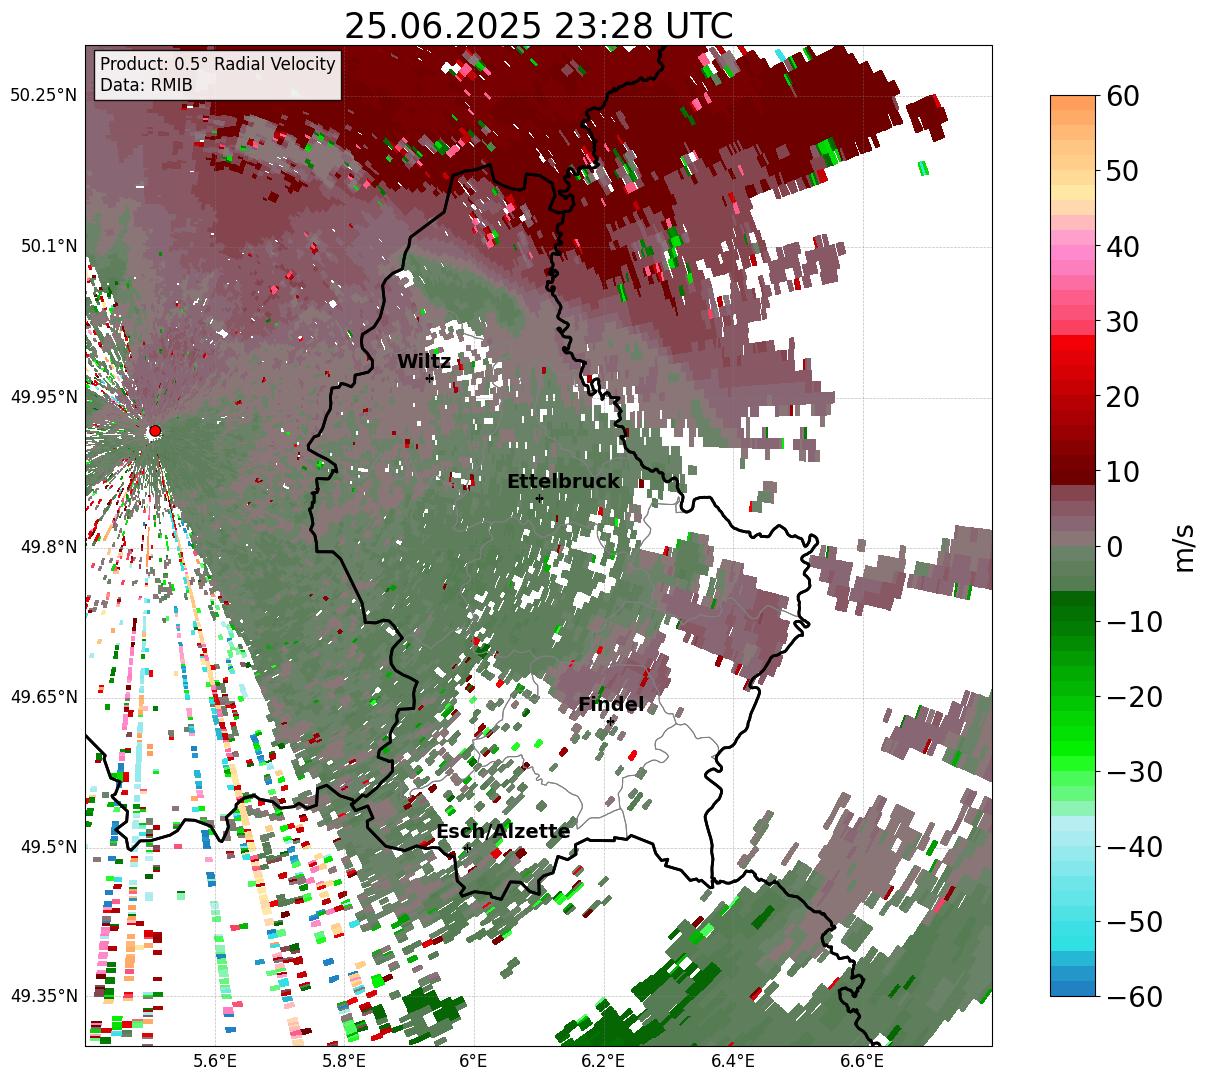
Task: Click the 49.65°N latitude tick label
Action: tap(43, 697)
